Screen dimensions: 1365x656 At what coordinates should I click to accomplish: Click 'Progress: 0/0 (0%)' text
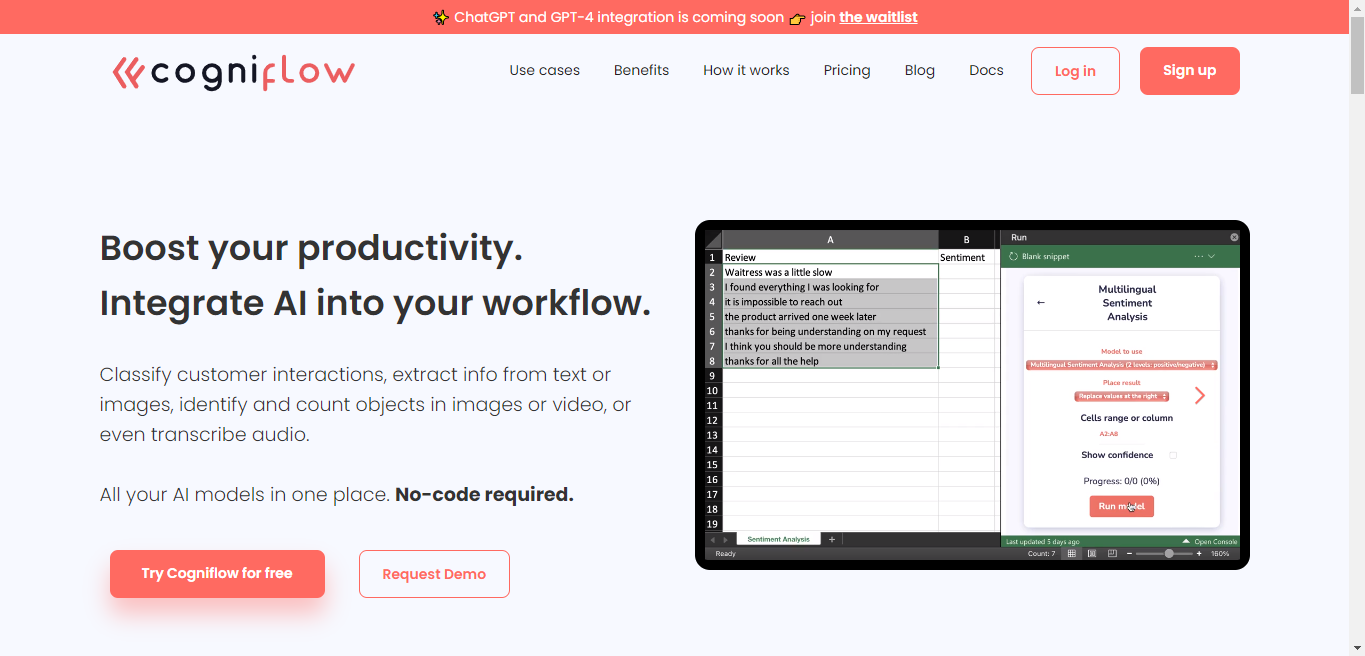pos(1121,481)
